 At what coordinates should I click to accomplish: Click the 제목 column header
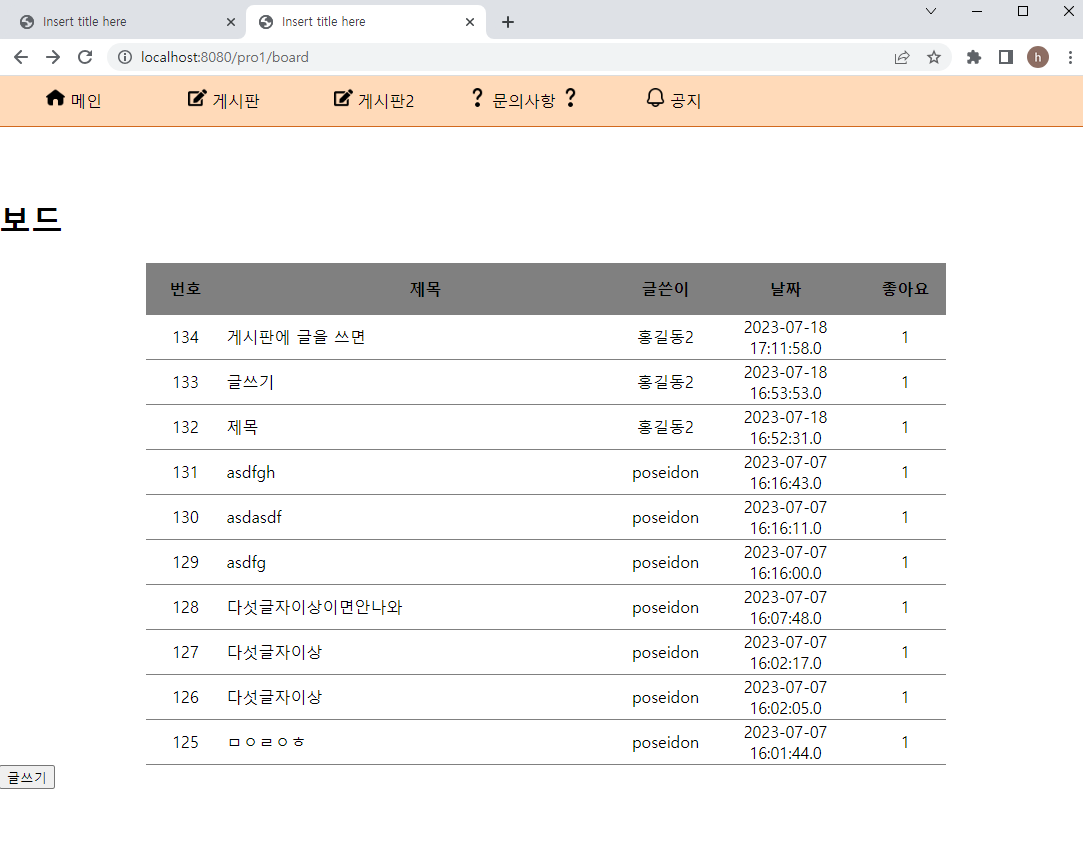coord(425,289)
